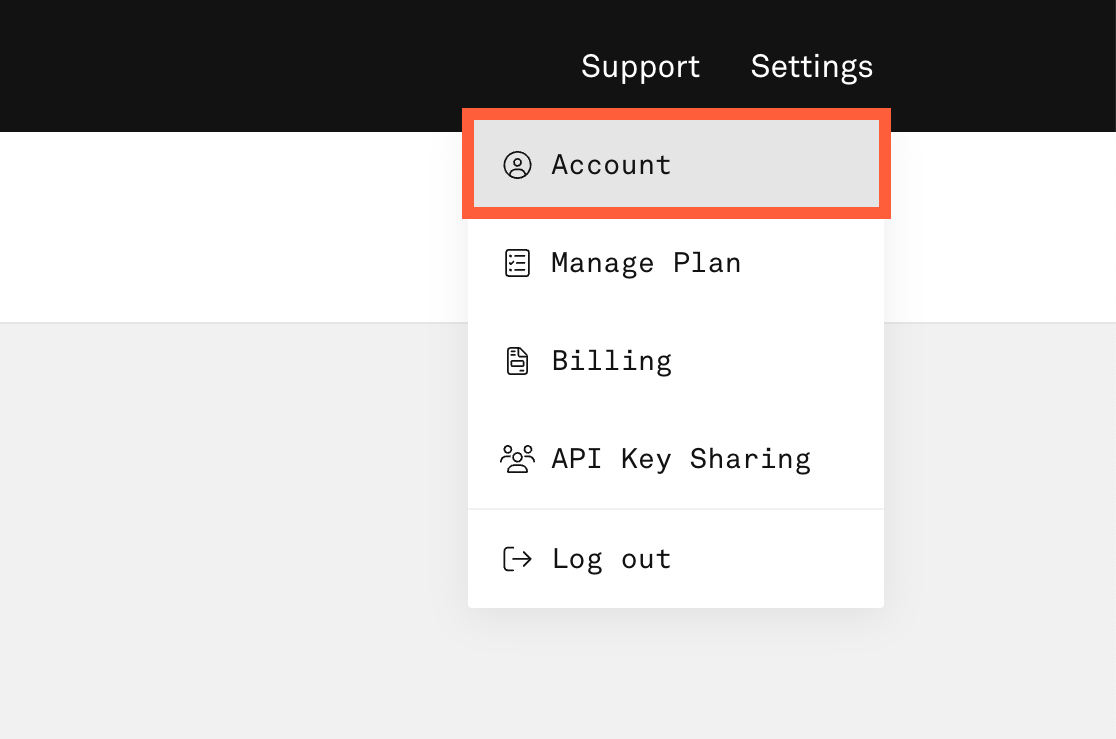Open the Account menu entry

[x=611, y=165]
